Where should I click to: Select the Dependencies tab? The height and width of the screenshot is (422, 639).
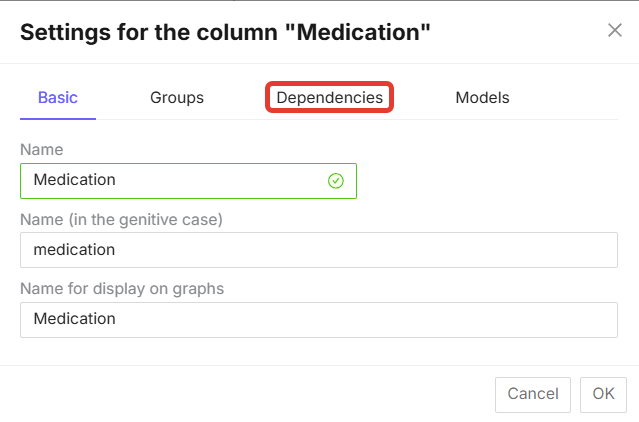329,98
